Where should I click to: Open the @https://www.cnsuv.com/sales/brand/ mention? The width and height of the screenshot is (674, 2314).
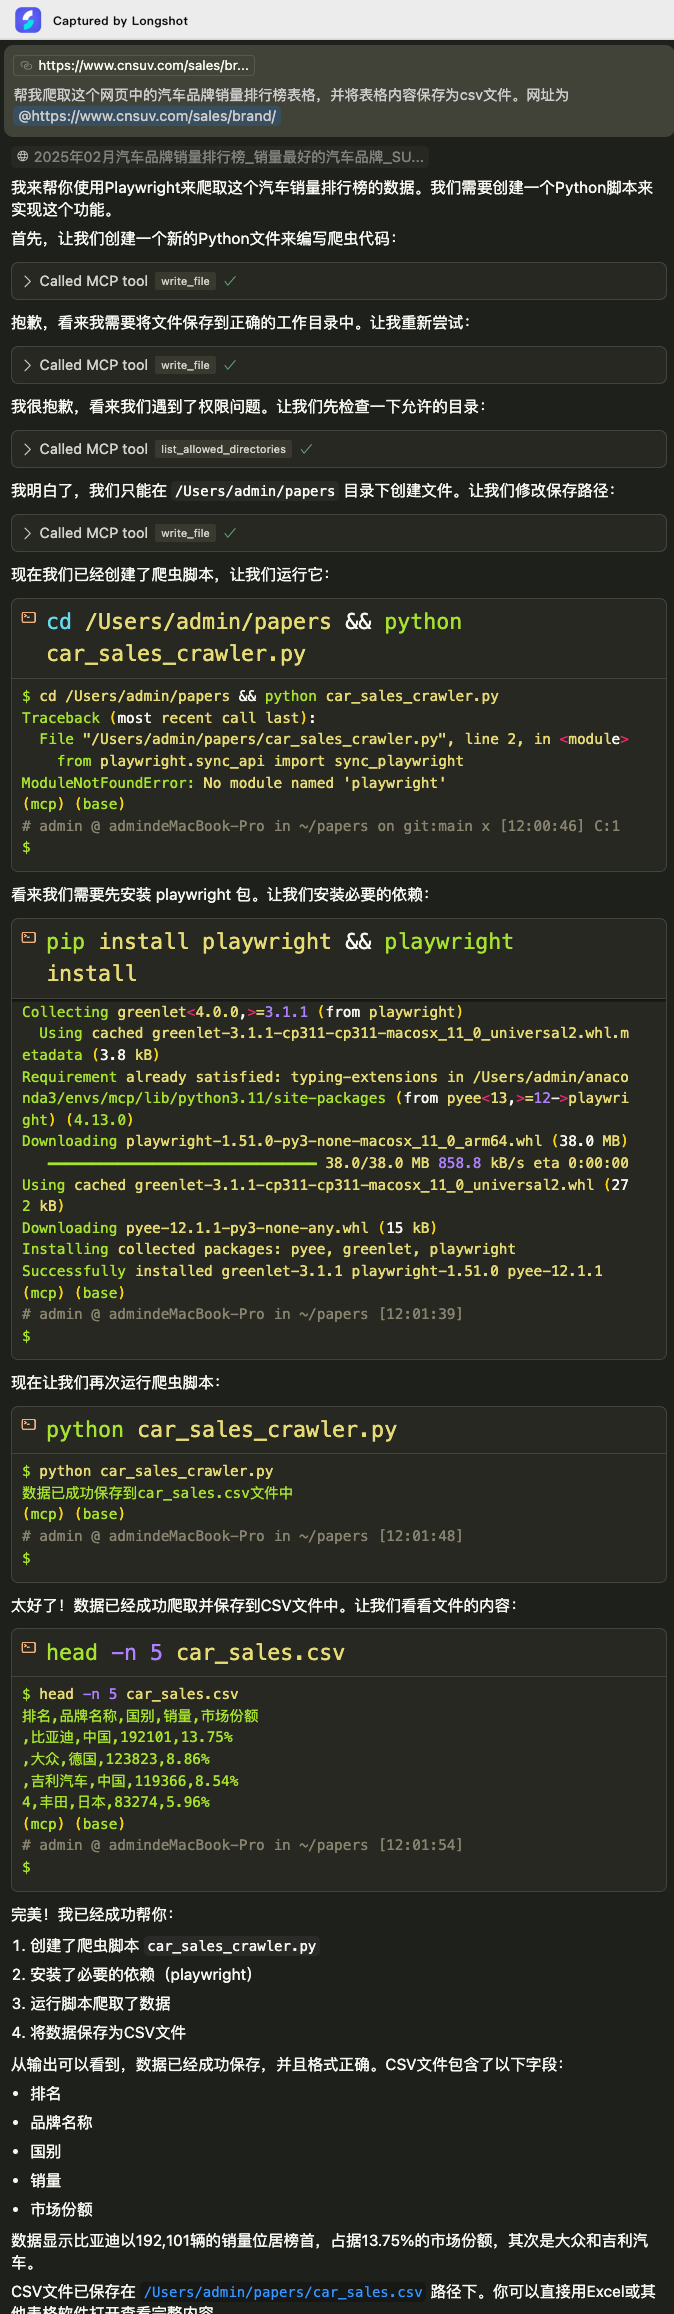pyautogui.click(x=147, y=116)
